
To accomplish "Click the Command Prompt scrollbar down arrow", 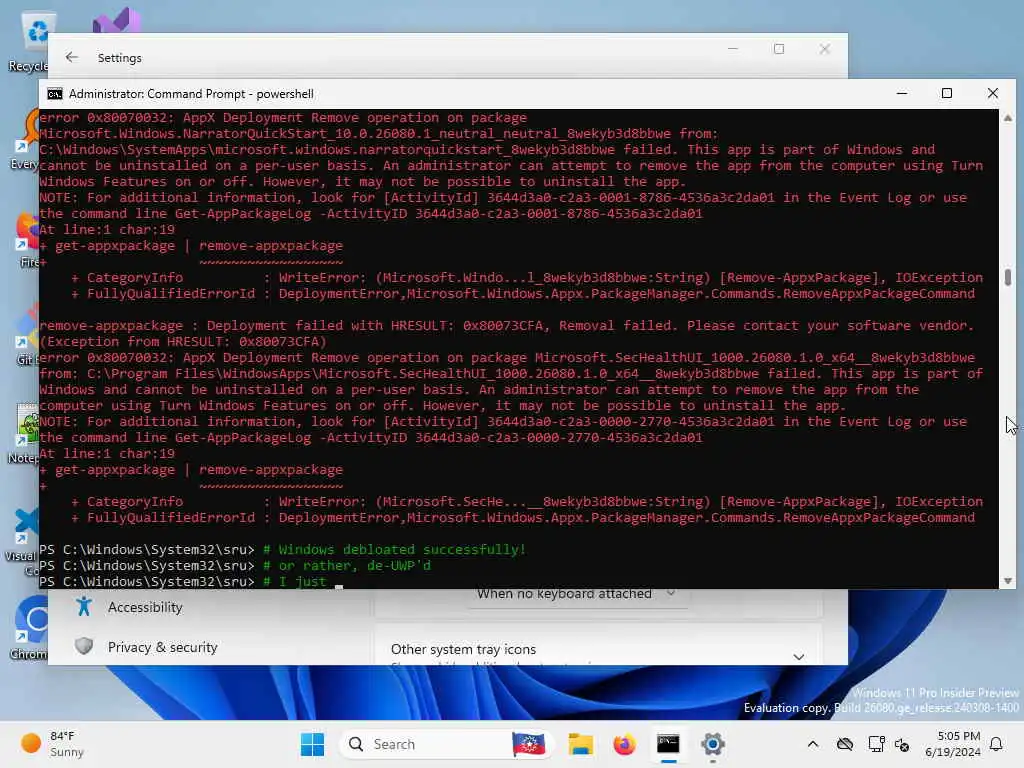I will (1008, 581).
